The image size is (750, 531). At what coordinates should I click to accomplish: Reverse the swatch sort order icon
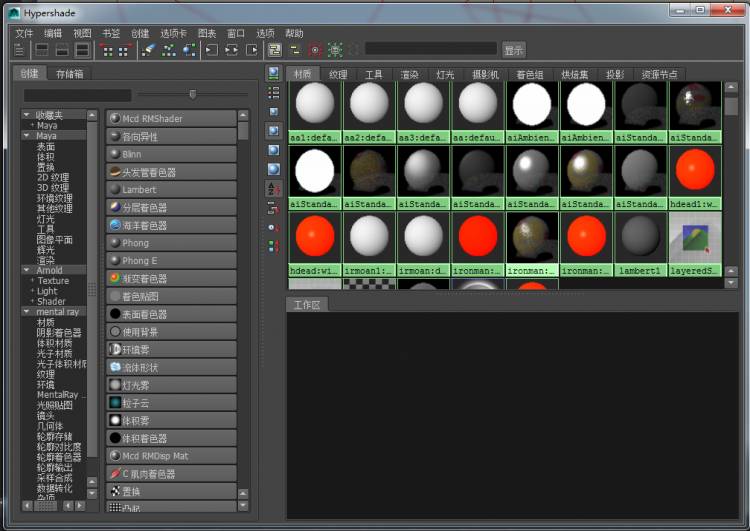click(x=273, y=246)
